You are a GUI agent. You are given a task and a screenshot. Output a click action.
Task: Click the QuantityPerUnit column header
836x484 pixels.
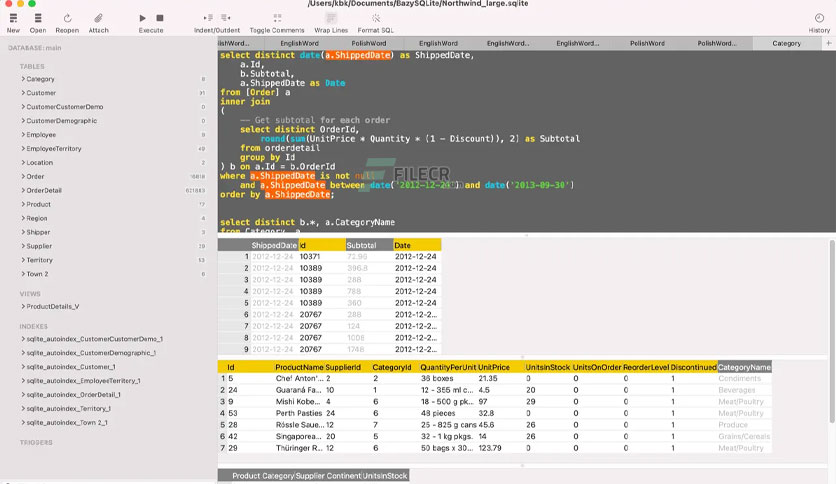tap(448, 367)
